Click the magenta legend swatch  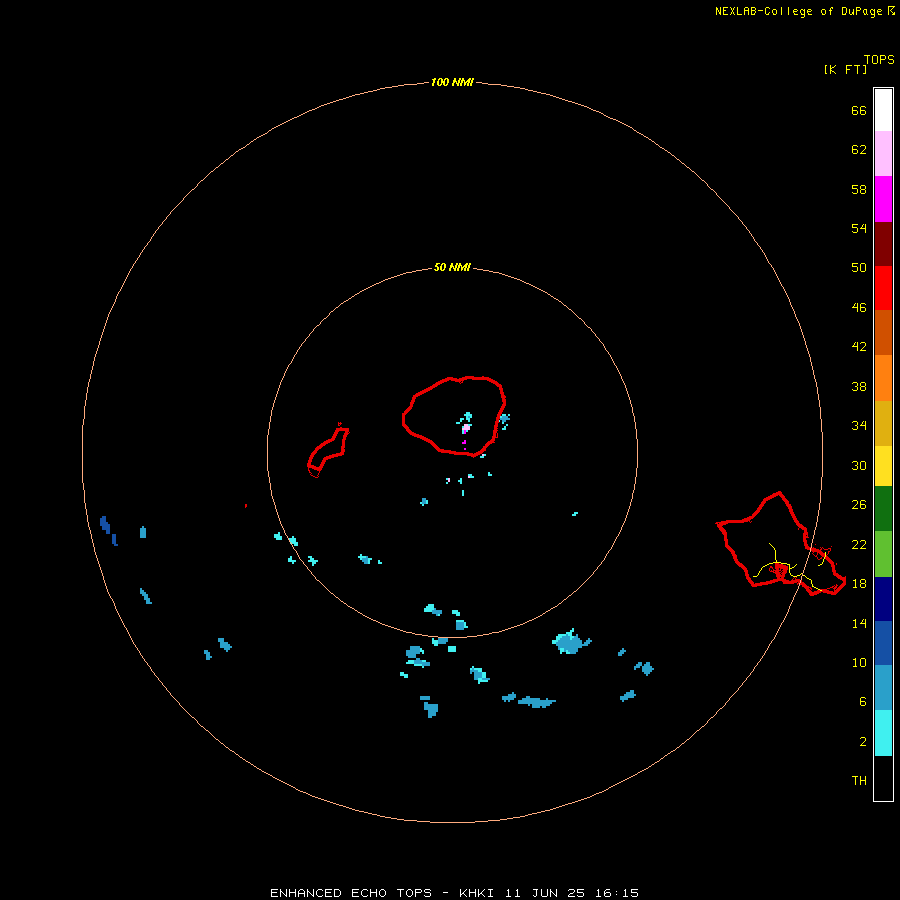pos(883,199)
